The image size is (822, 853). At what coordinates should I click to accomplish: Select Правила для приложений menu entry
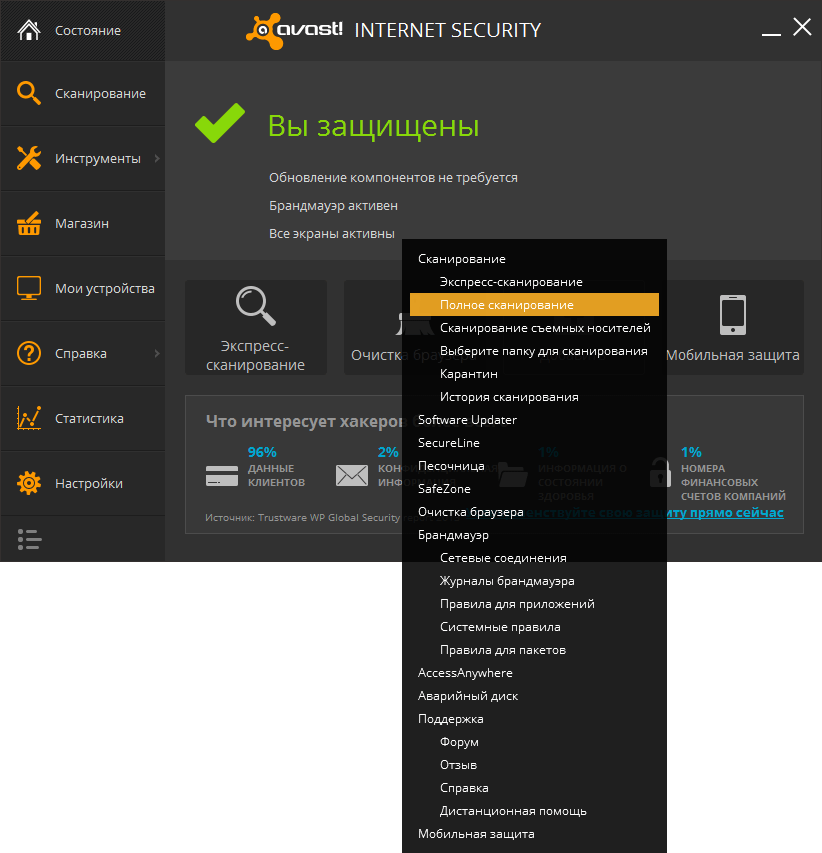[x=534, y=604]
